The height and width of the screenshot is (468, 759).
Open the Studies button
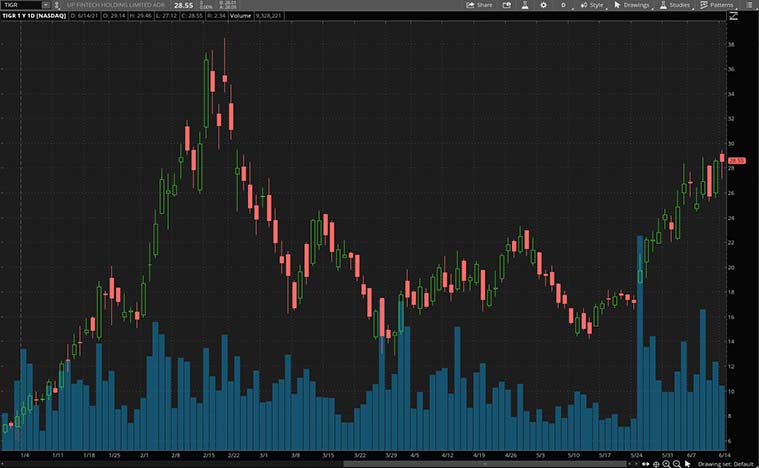coord(675,5)
